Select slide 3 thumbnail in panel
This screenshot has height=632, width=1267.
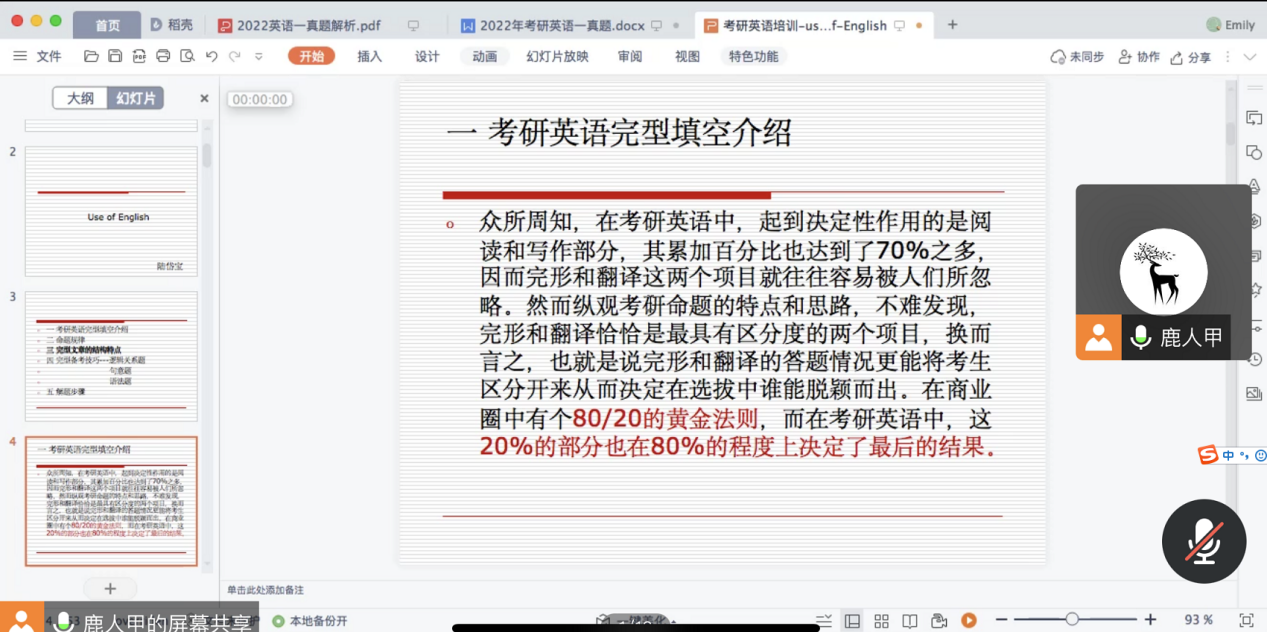pyautogui.click(x=111, y=356)
